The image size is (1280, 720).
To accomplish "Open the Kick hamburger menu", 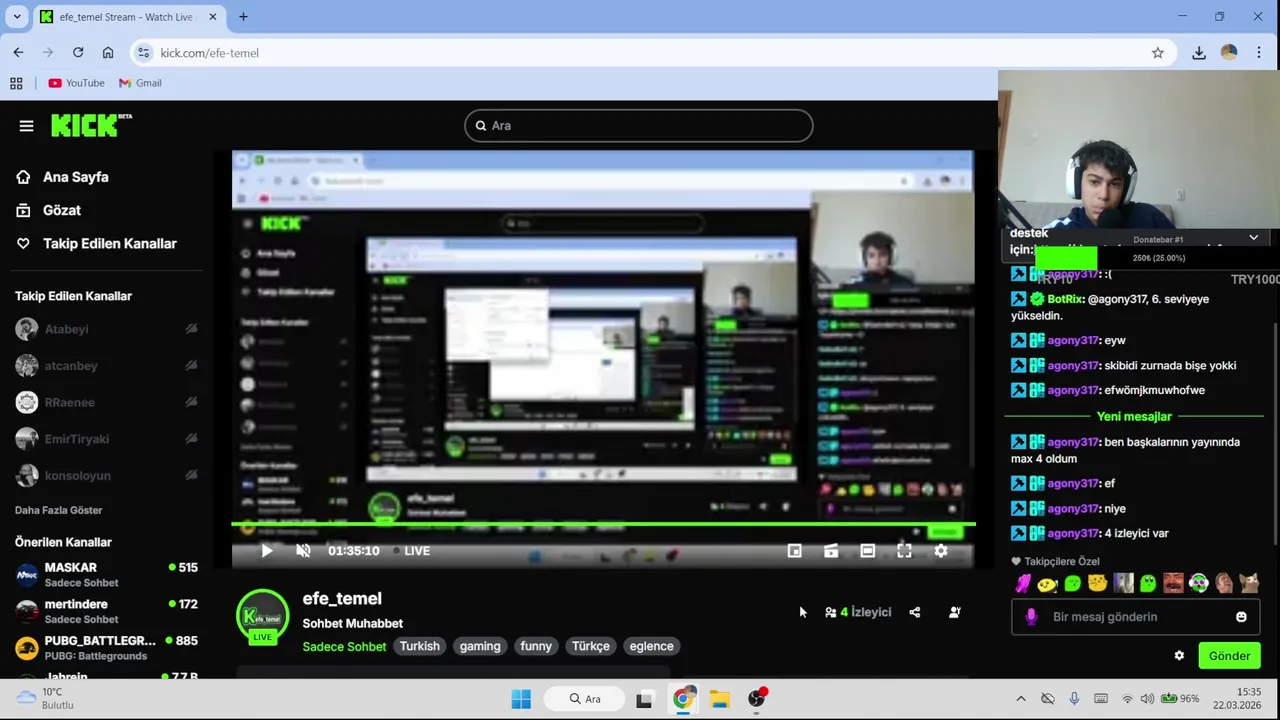I will pyautogui.click(x=26, y=126).
